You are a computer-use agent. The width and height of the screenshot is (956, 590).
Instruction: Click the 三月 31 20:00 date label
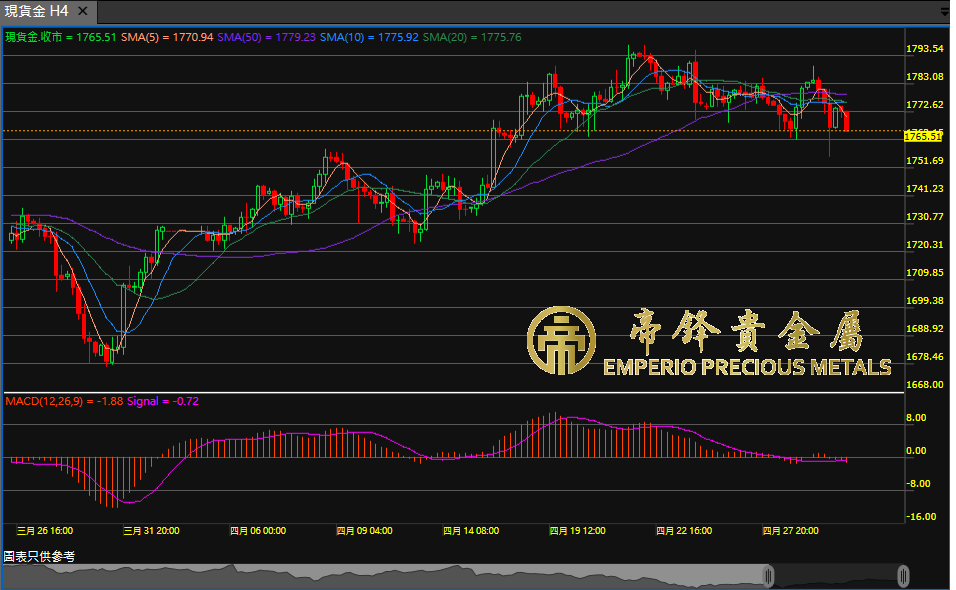tap(151, 531)
